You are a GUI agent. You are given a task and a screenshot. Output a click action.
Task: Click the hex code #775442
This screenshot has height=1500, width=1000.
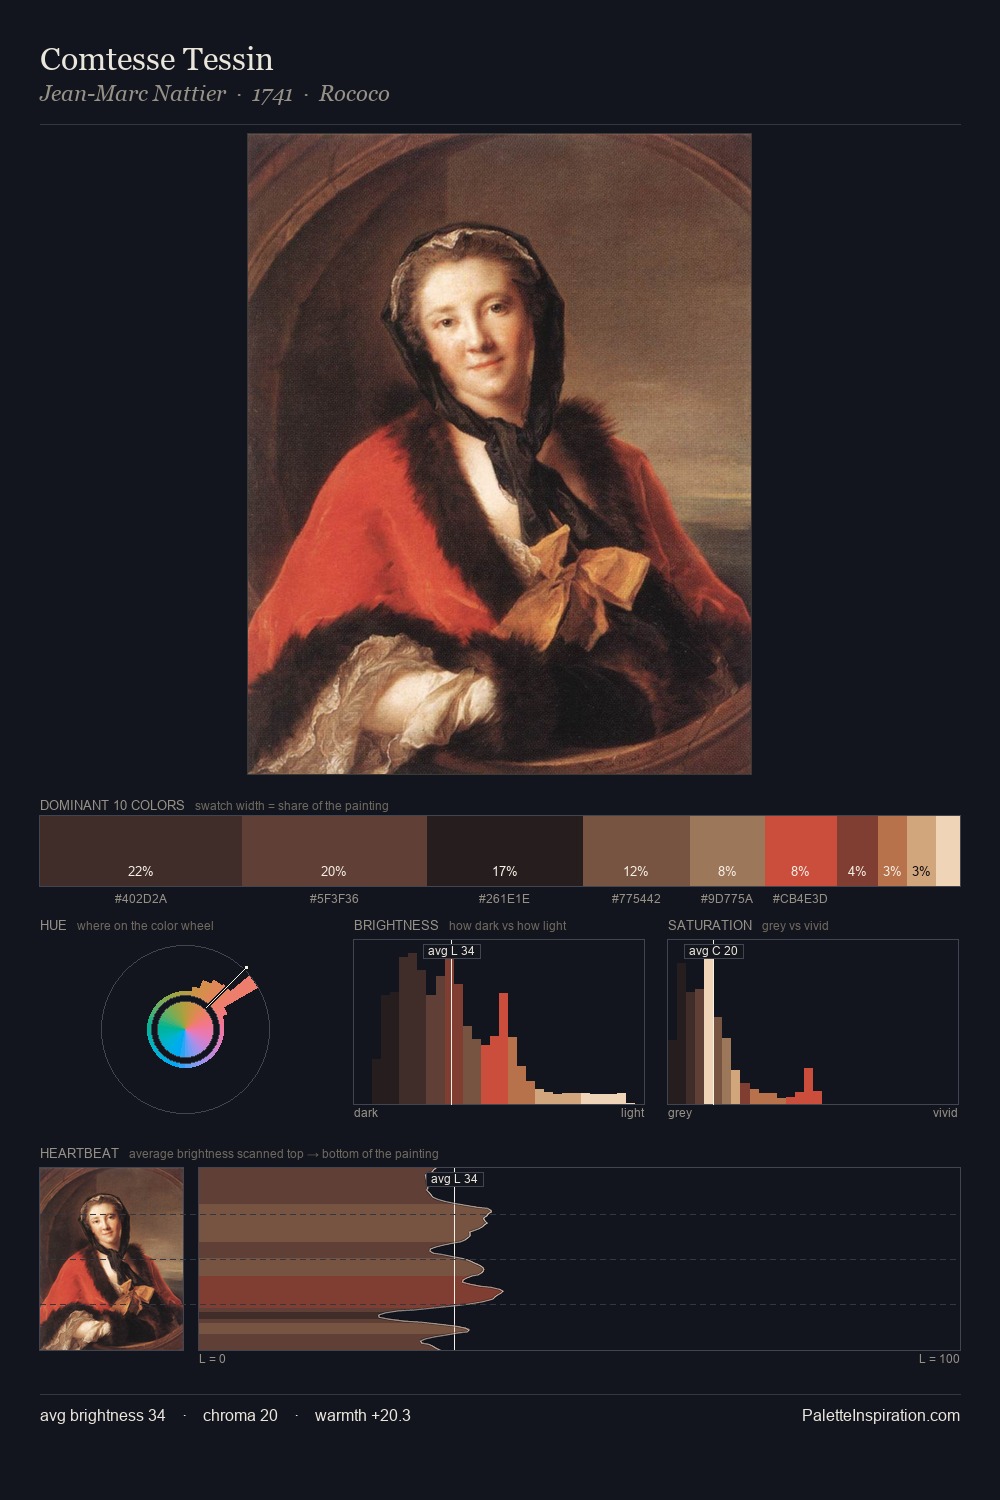coord(636,899)
